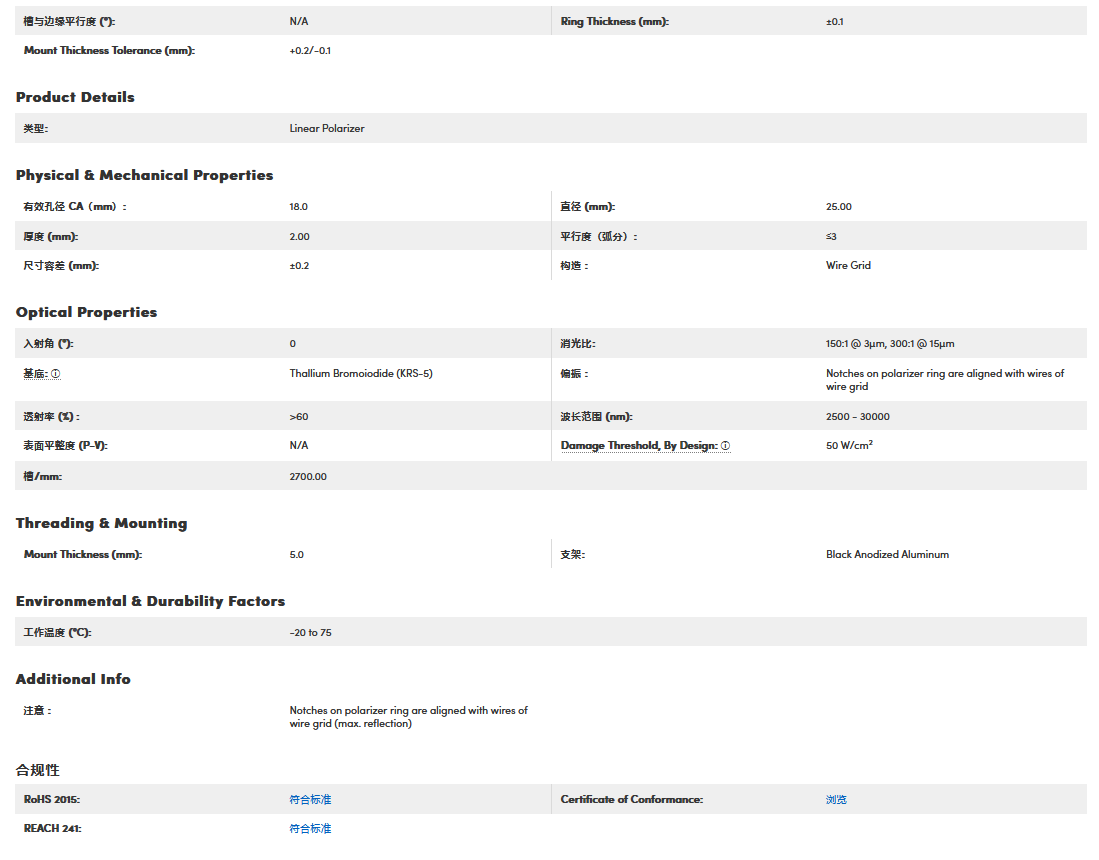Viewport: 1099px width, 860px height.
Task: Select the Environmental & Durability Factors heading
Action: pyautogui.click(x=150, y=601)
